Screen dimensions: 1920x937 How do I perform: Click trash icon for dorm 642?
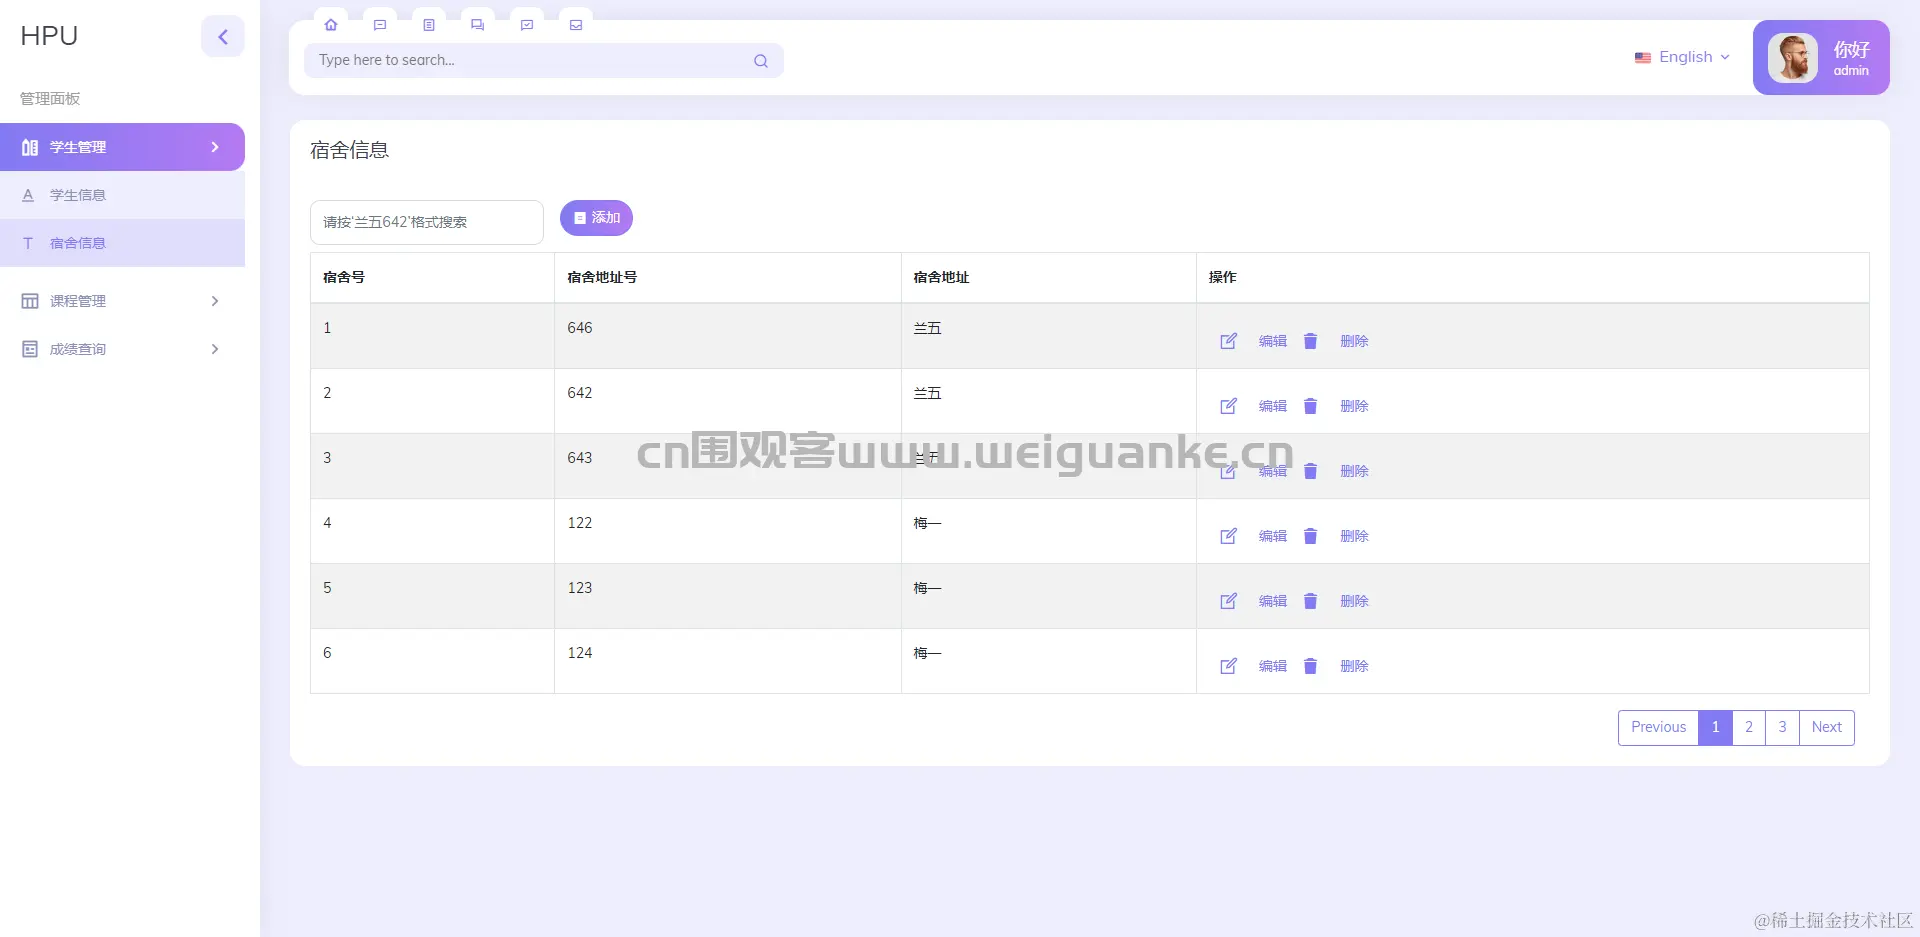(x=1310, y=406)
